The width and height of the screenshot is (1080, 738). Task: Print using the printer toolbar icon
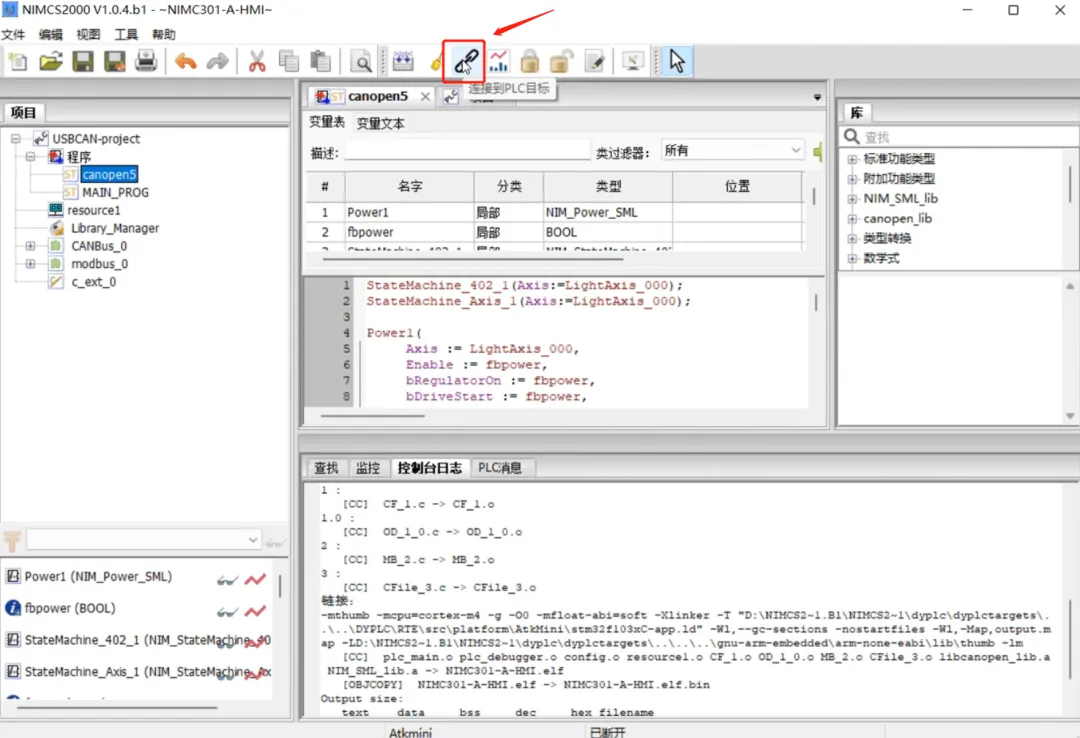[x=146, y=61]
